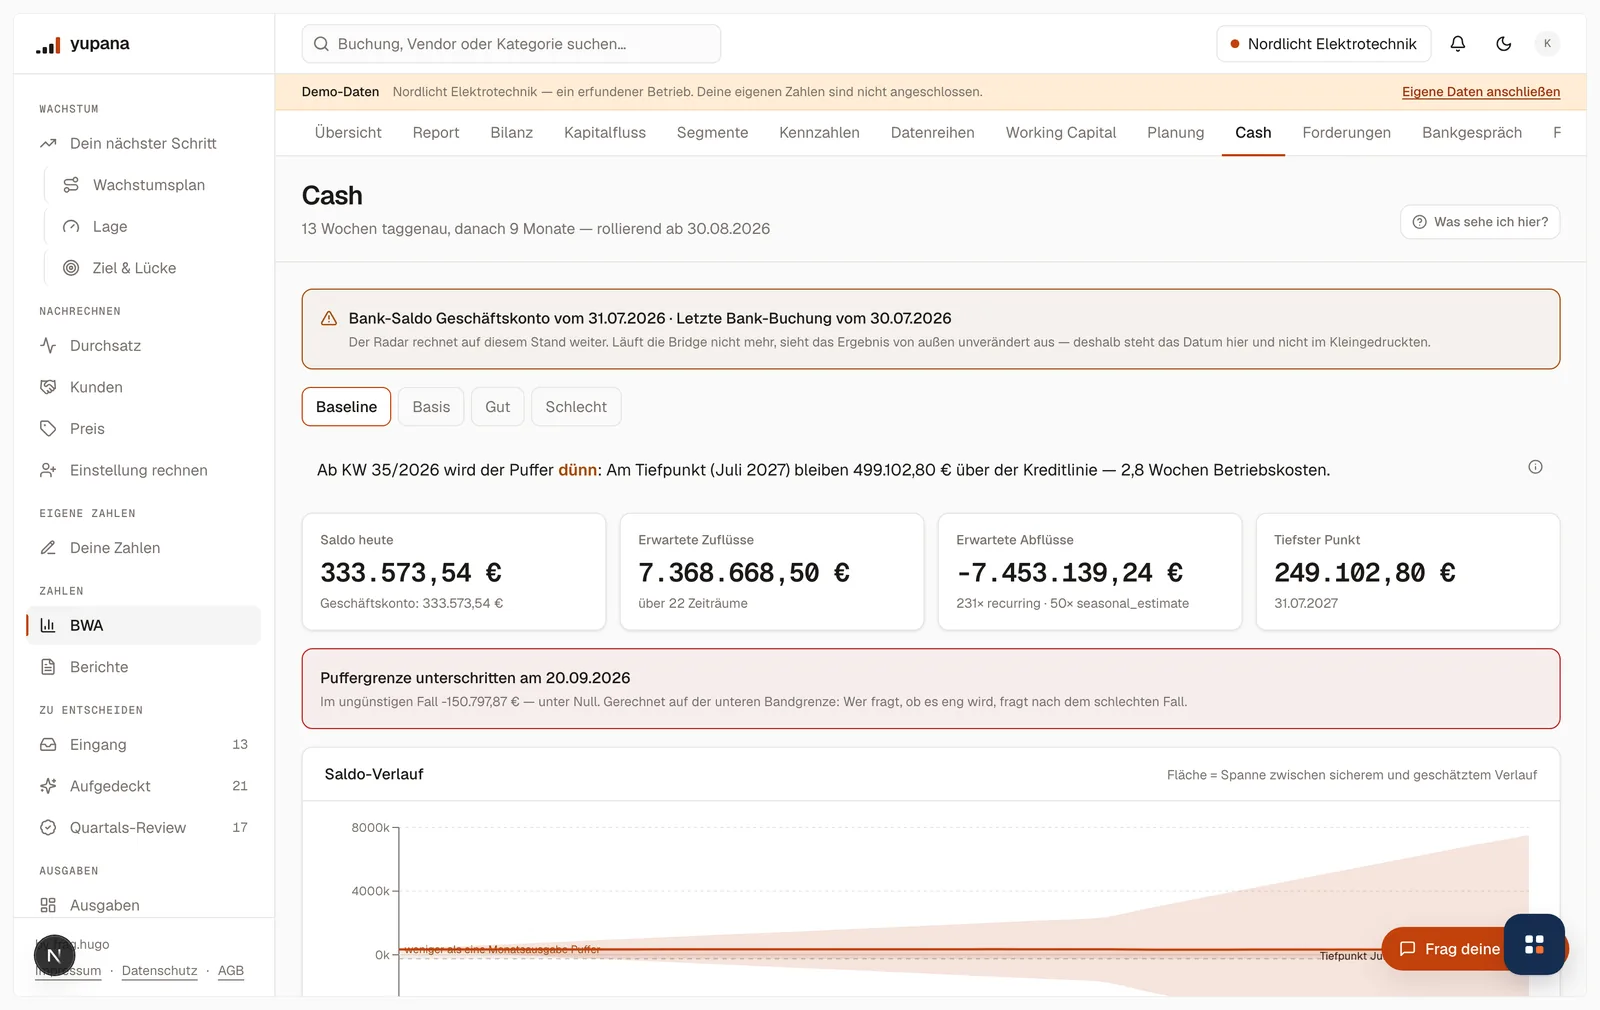Open the Datenreihen tab
1600x1010 pixels.
tap(932, 133)
